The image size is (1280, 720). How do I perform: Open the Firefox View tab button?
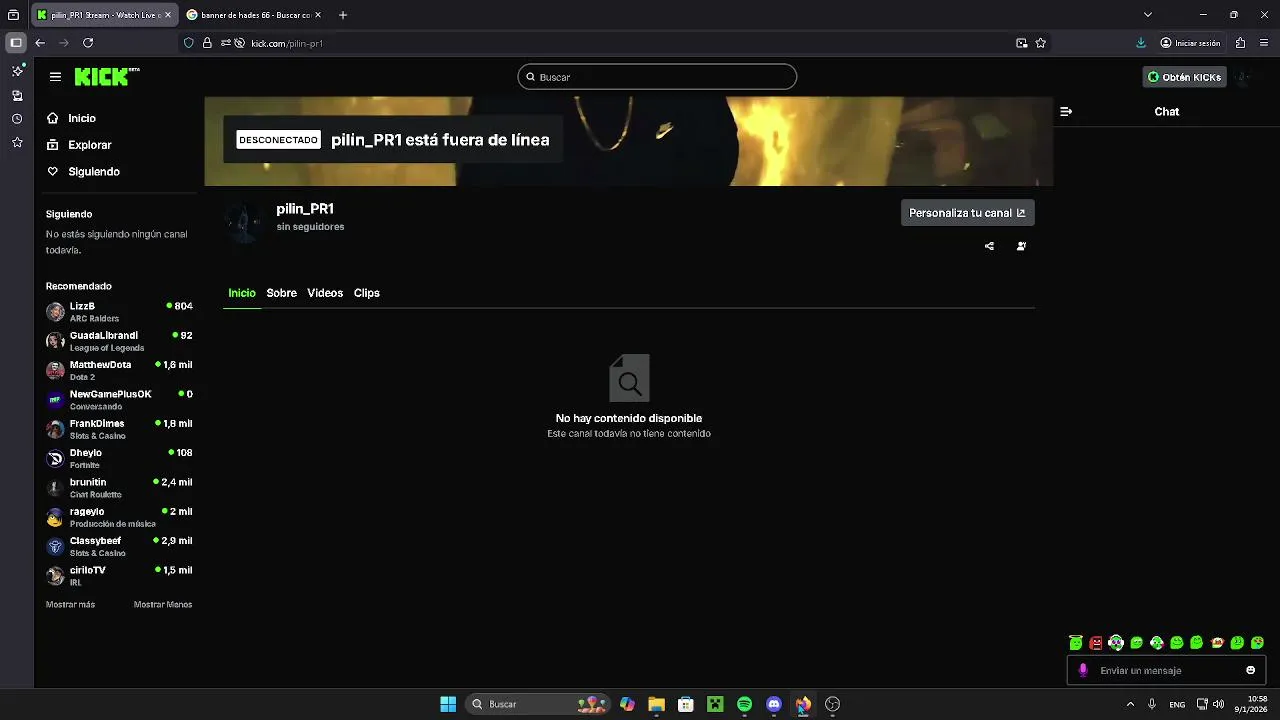[x=13, y=15]
